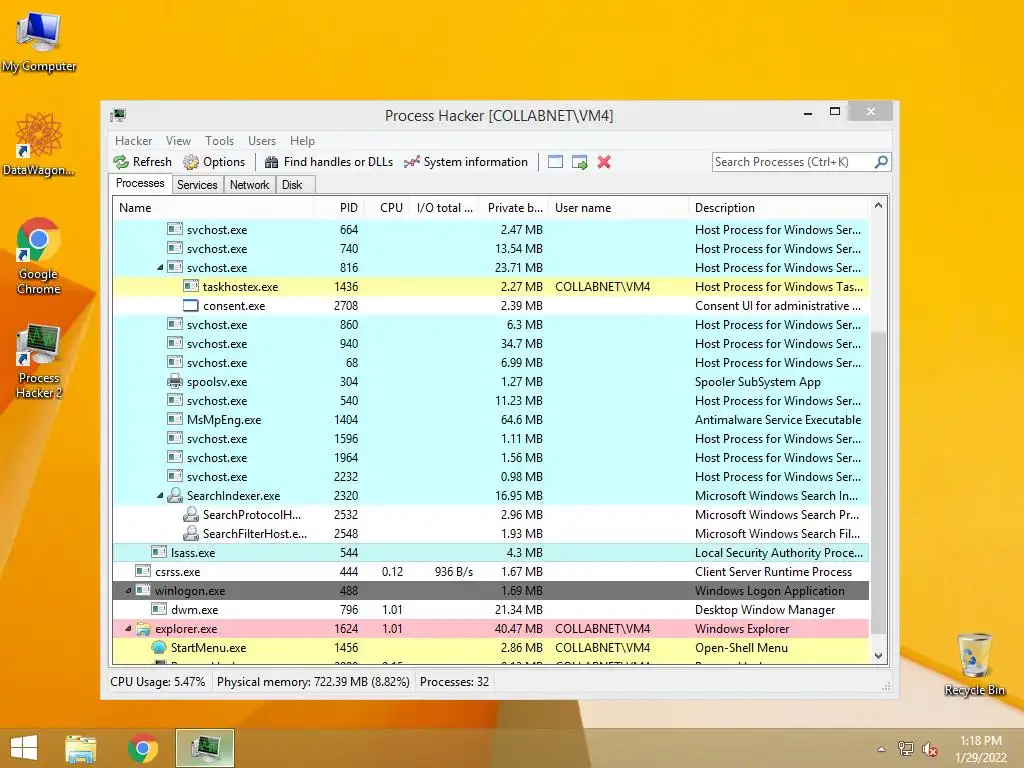Click Process Hacker title bar icon
This screenshot has height=768, width=1024.
coord(118,116)
